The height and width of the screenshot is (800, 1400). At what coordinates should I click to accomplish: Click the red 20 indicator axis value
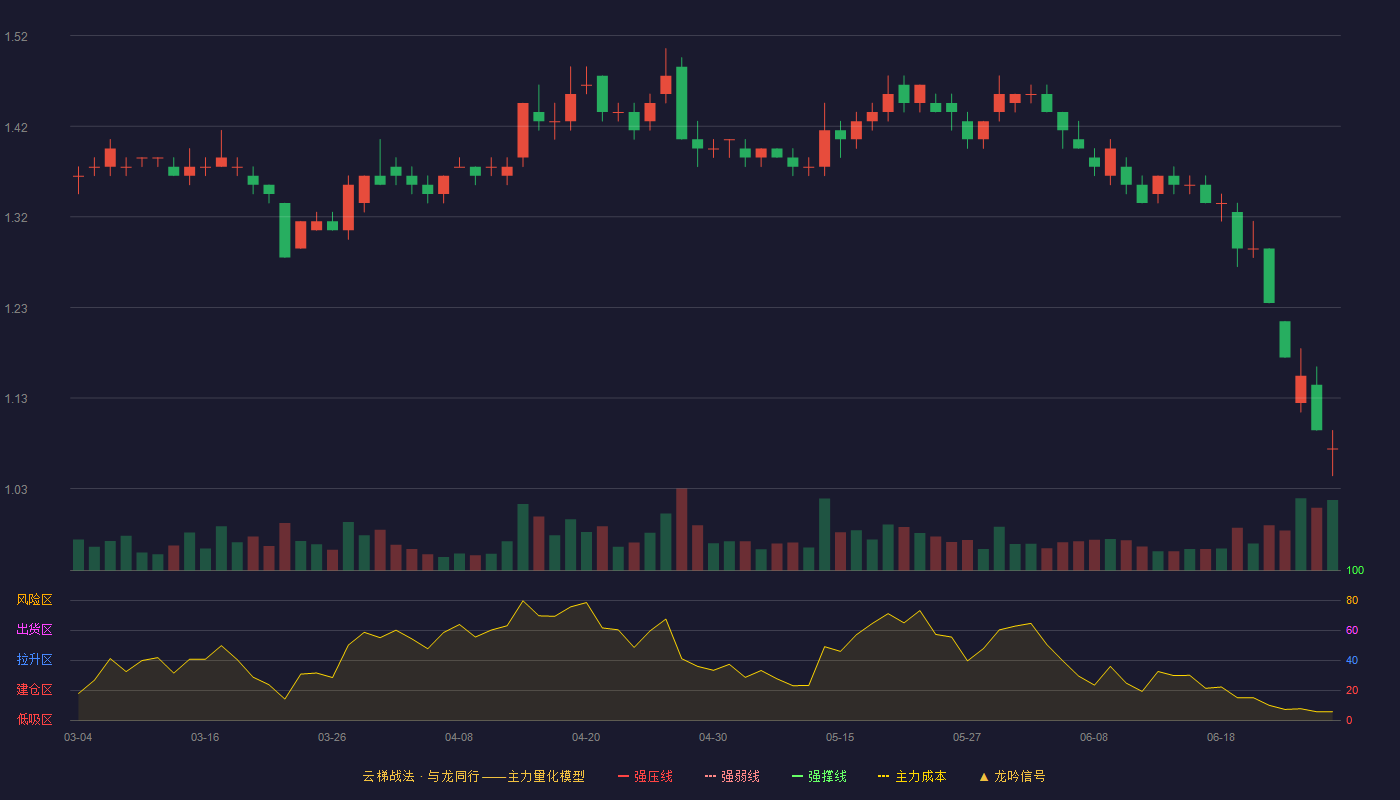tap(1352, 691)
